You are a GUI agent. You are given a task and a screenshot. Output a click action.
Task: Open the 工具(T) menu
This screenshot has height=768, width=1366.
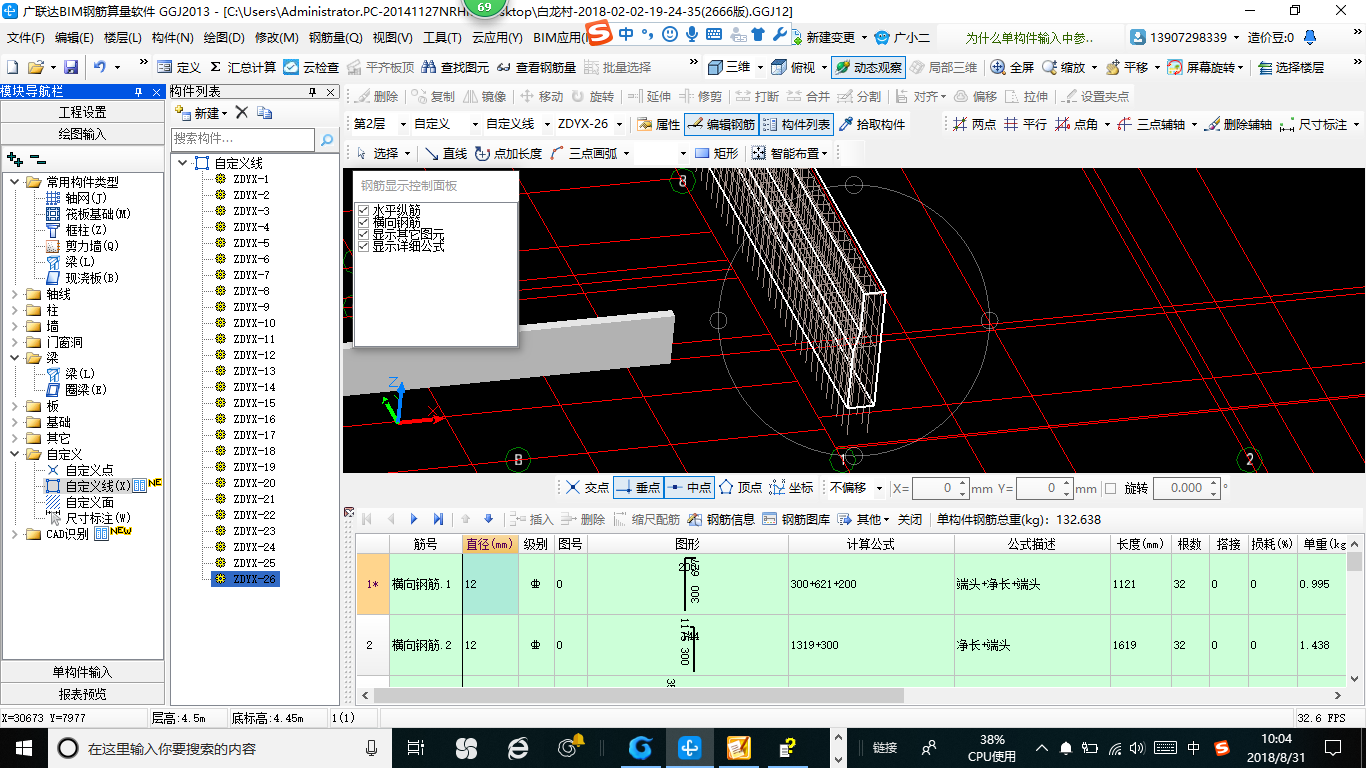441,38
